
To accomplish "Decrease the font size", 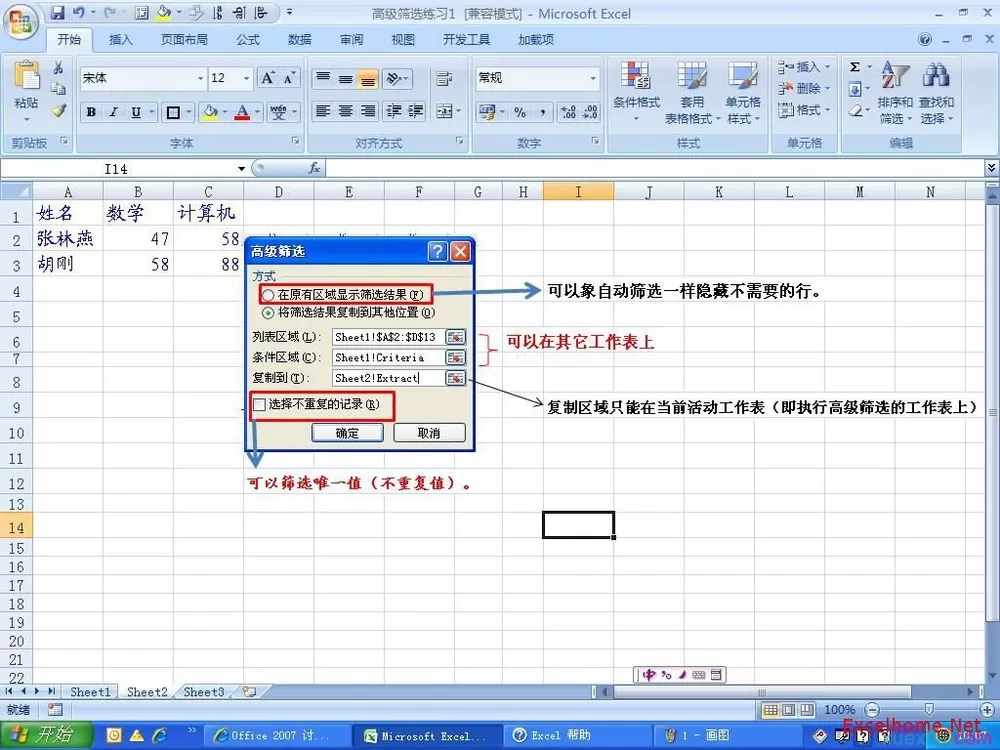I will [289, 78].
